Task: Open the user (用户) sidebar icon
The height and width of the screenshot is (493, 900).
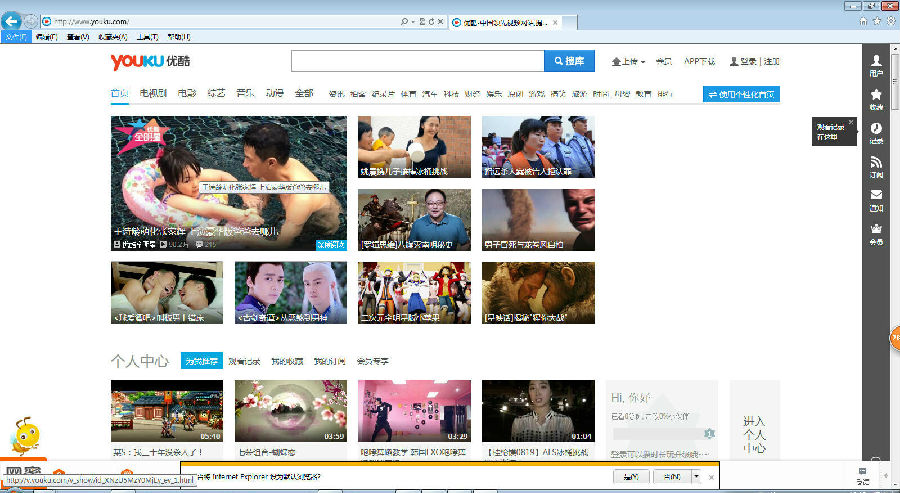Action: coord(877,65)
